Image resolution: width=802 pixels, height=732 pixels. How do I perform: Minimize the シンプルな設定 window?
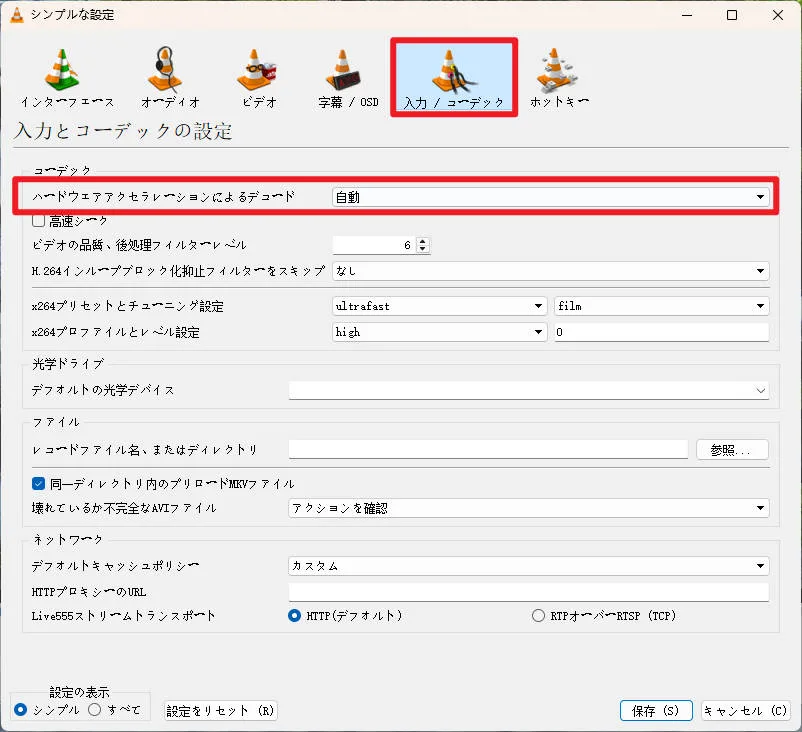[x=687, y=15]
